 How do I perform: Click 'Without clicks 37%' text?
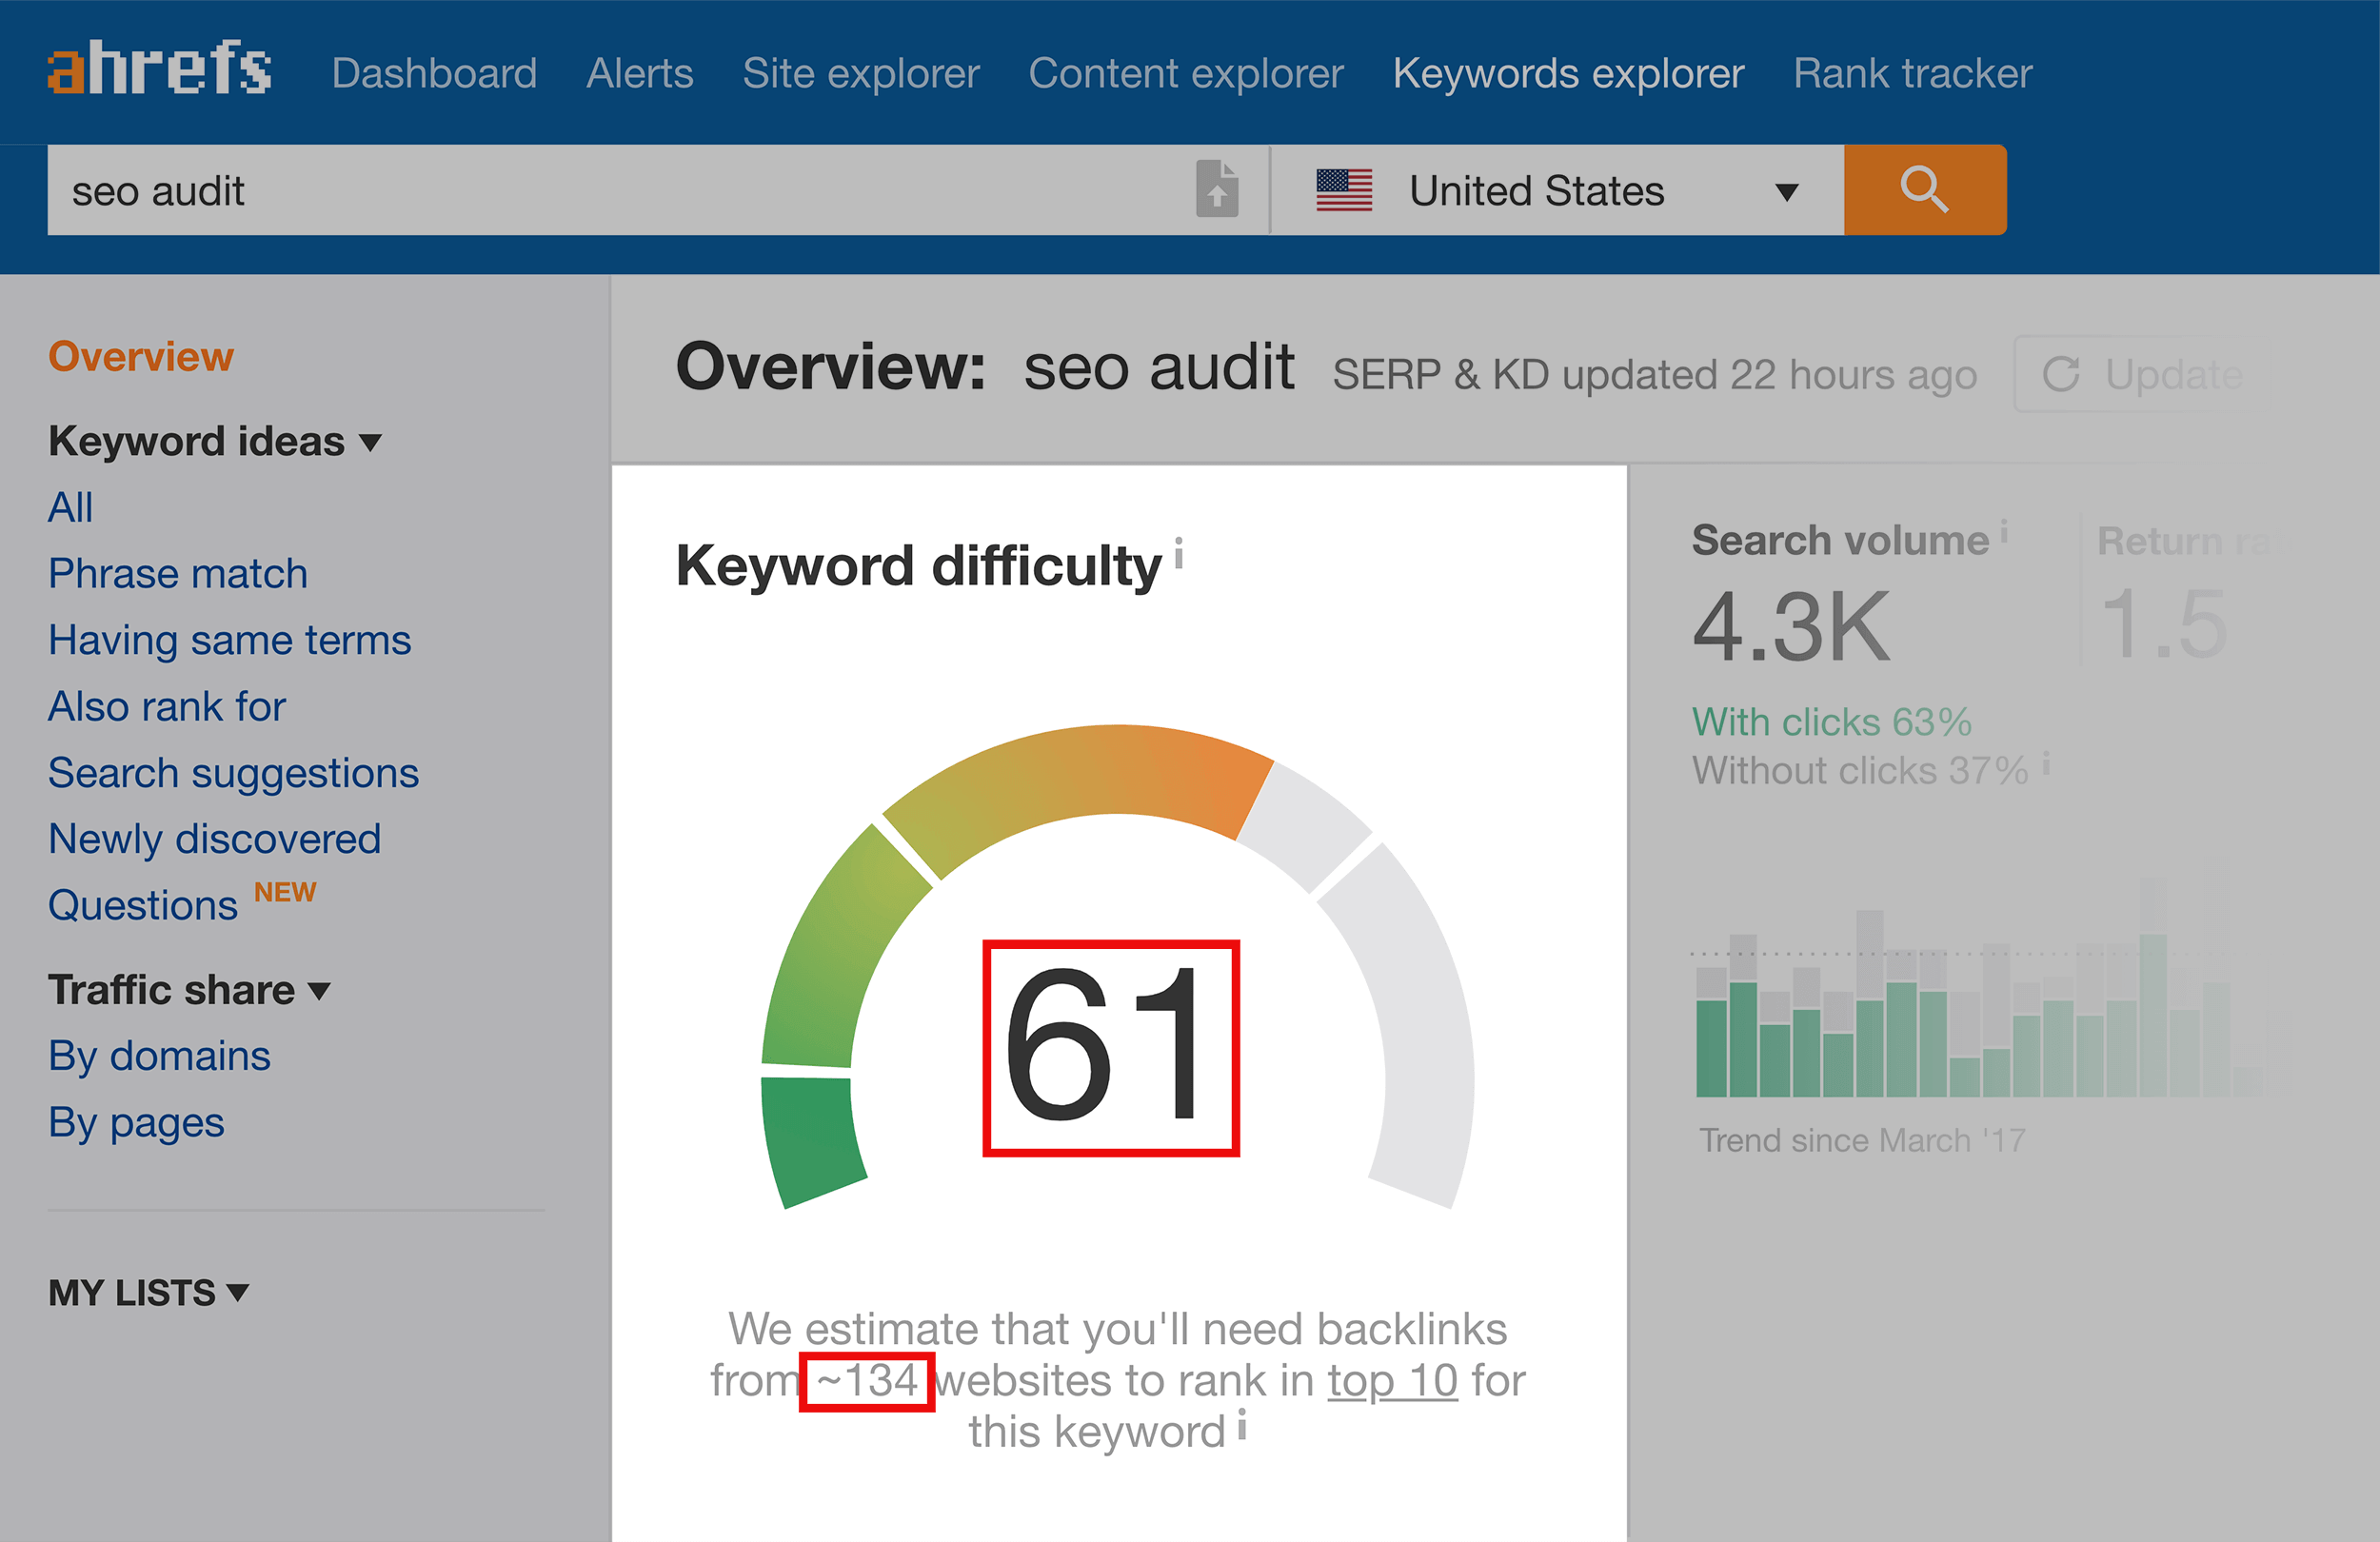coord(1860,771)
